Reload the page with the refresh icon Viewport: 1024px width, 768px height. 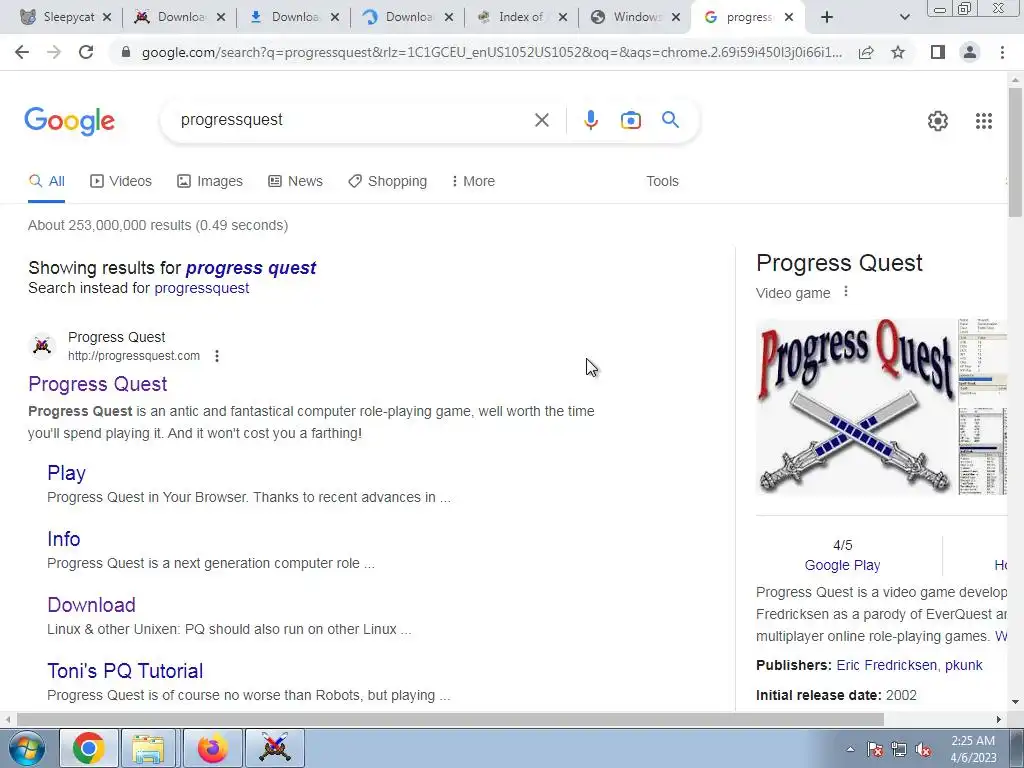[86, 52]
